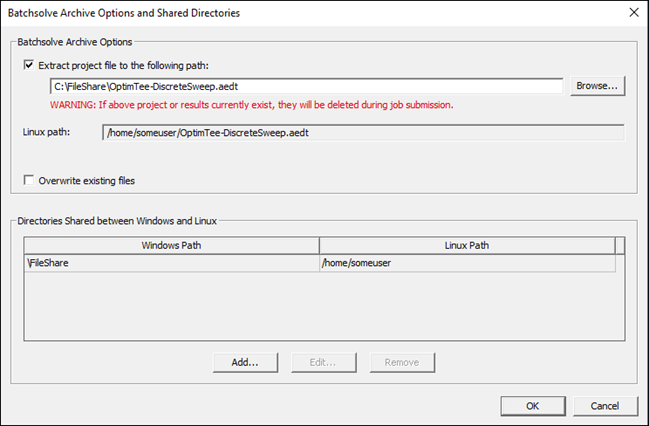649x426 pixels.
Task: Click the read-only Linux path field
Action: coord(363,132)
